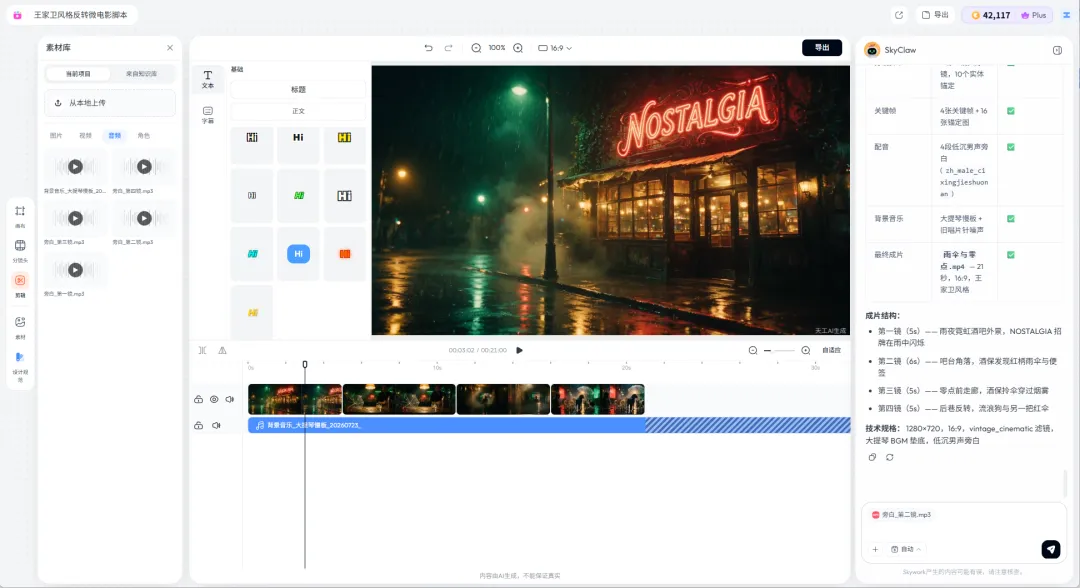Click the split clip icon on timeline toolbar
This screenshot has height=588, width=1080.
pos(202,350)
